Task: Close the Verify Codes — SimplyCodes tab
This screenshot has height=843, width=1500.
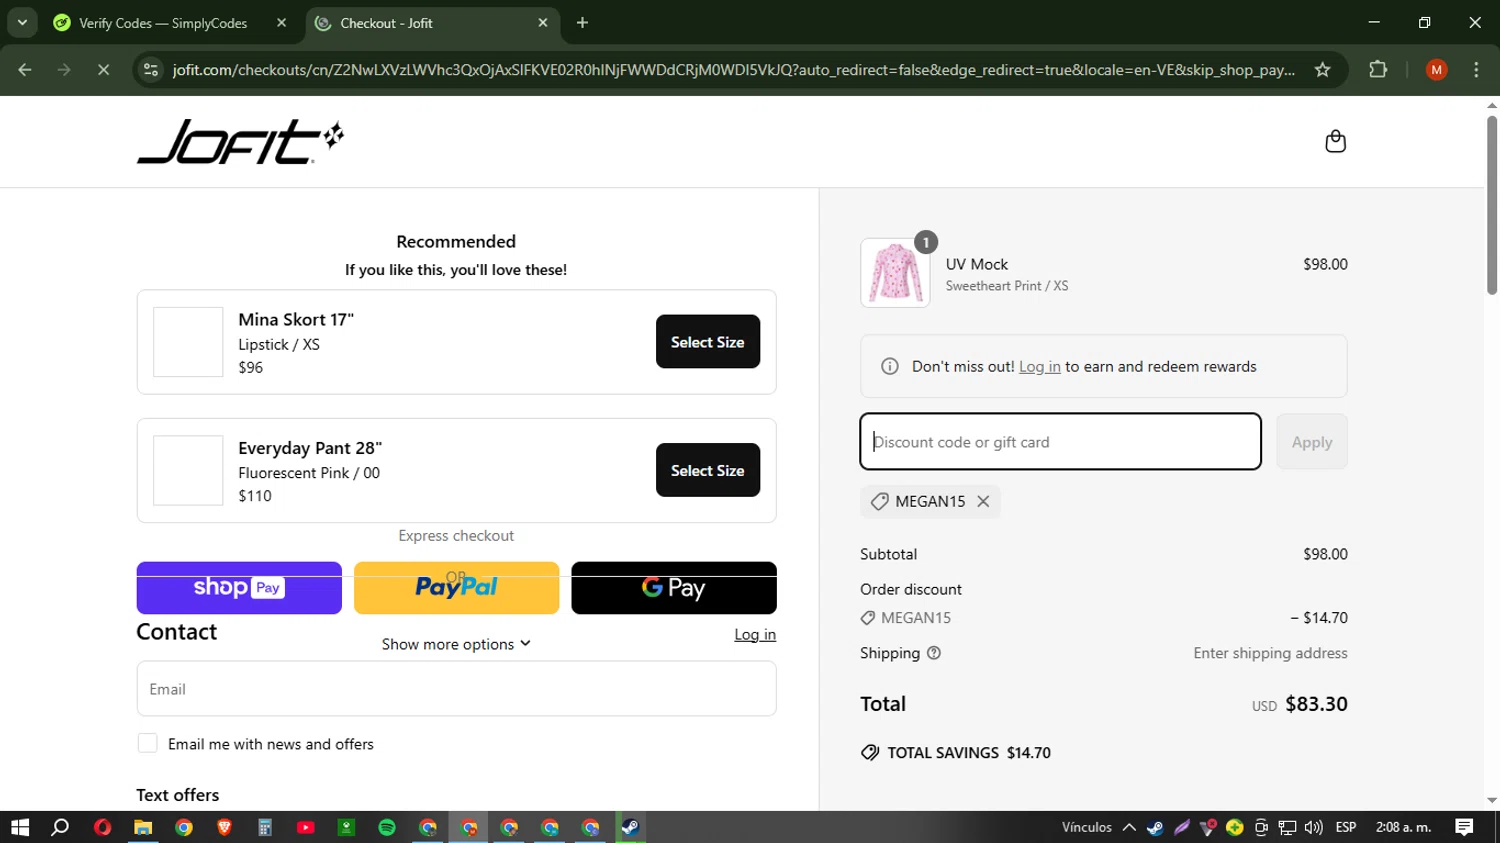Action: tap(281, 23)
